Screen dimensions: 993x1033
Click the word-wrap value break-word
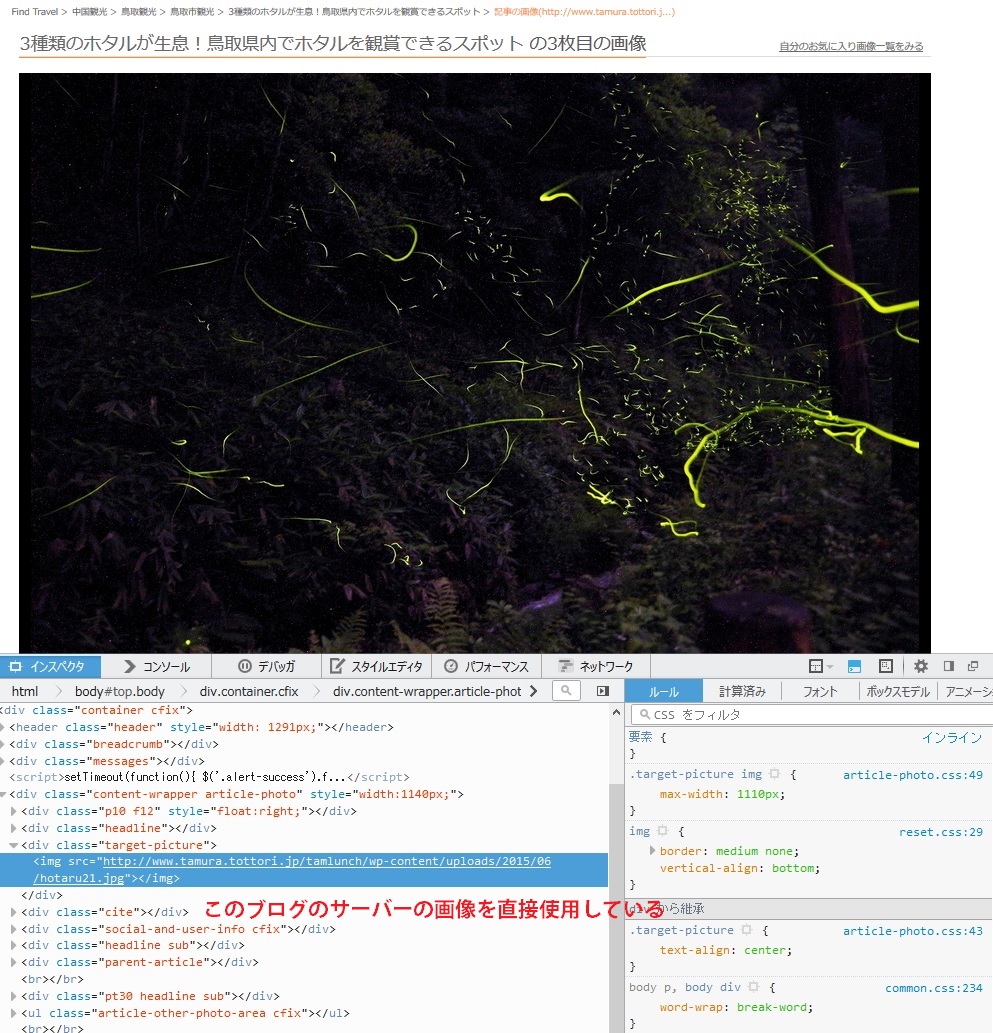772,1007
